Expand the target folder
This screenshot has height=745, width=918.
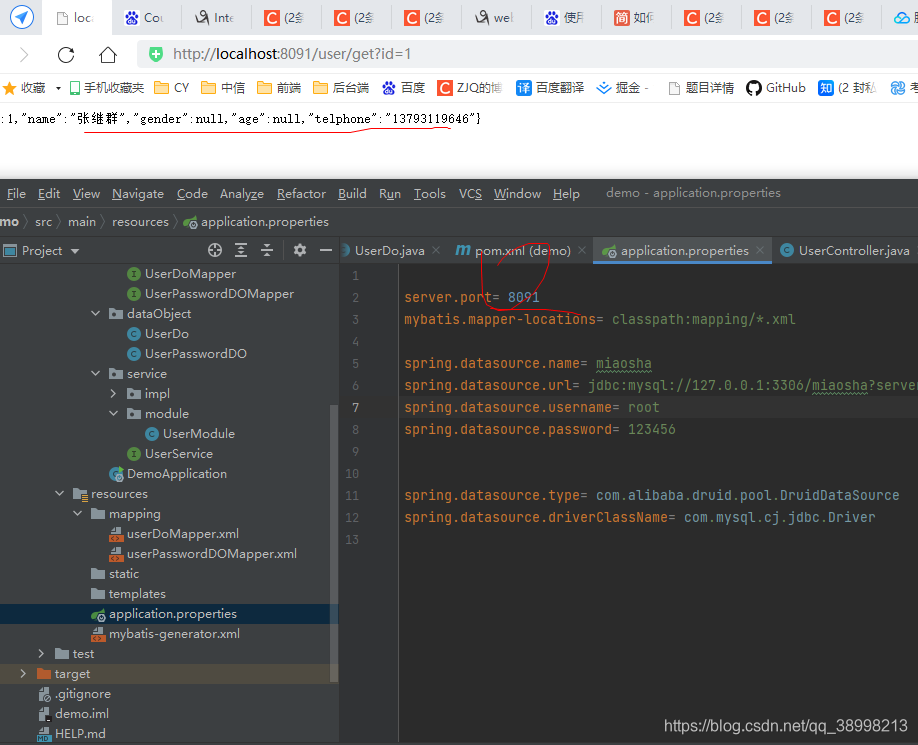(x=23, y=673)
